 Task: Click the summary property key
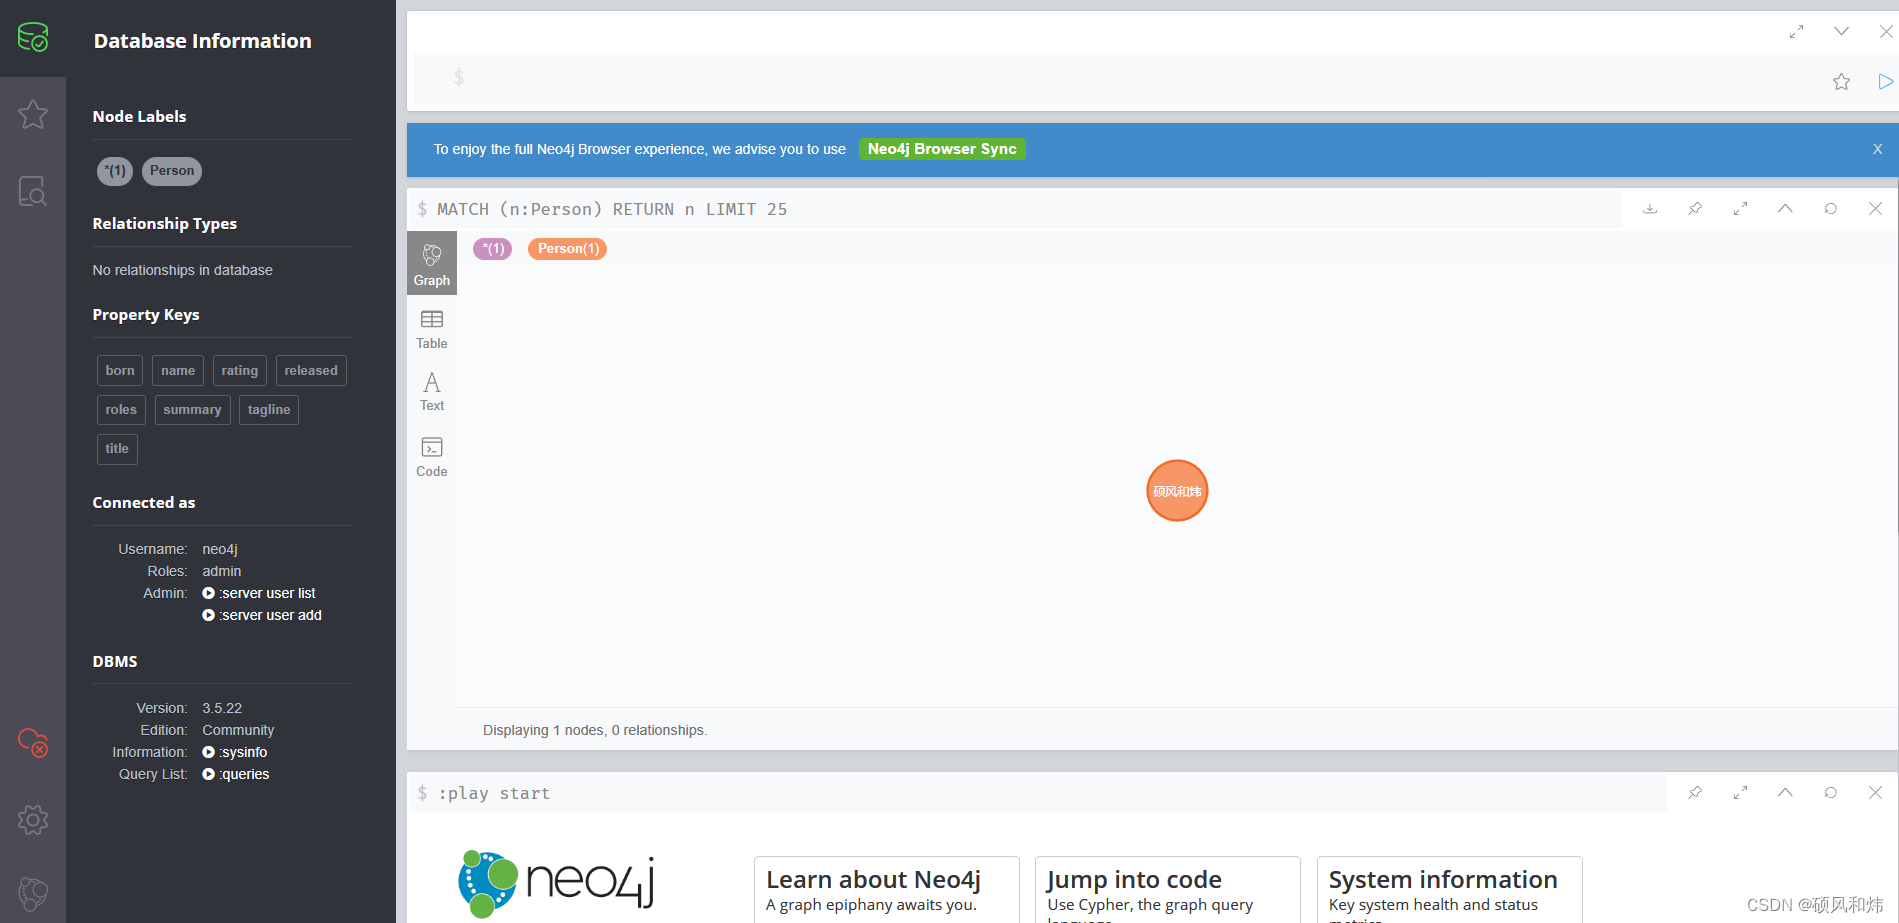(x=192, y=410)
